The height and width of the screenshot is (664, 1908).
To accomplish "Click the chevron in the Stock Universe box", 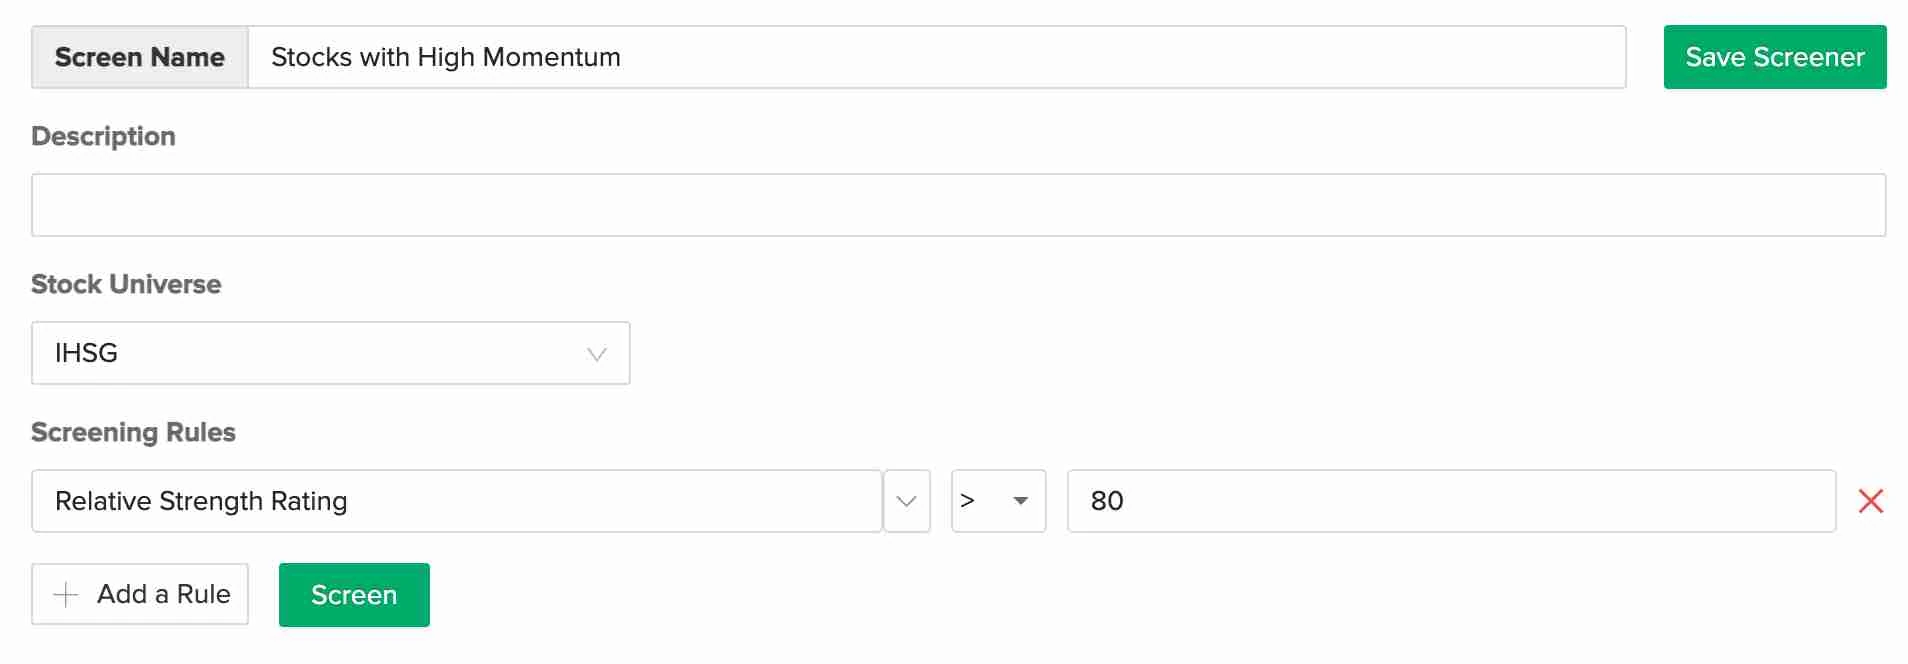I will pyautogui.click(x=597, y=354).
